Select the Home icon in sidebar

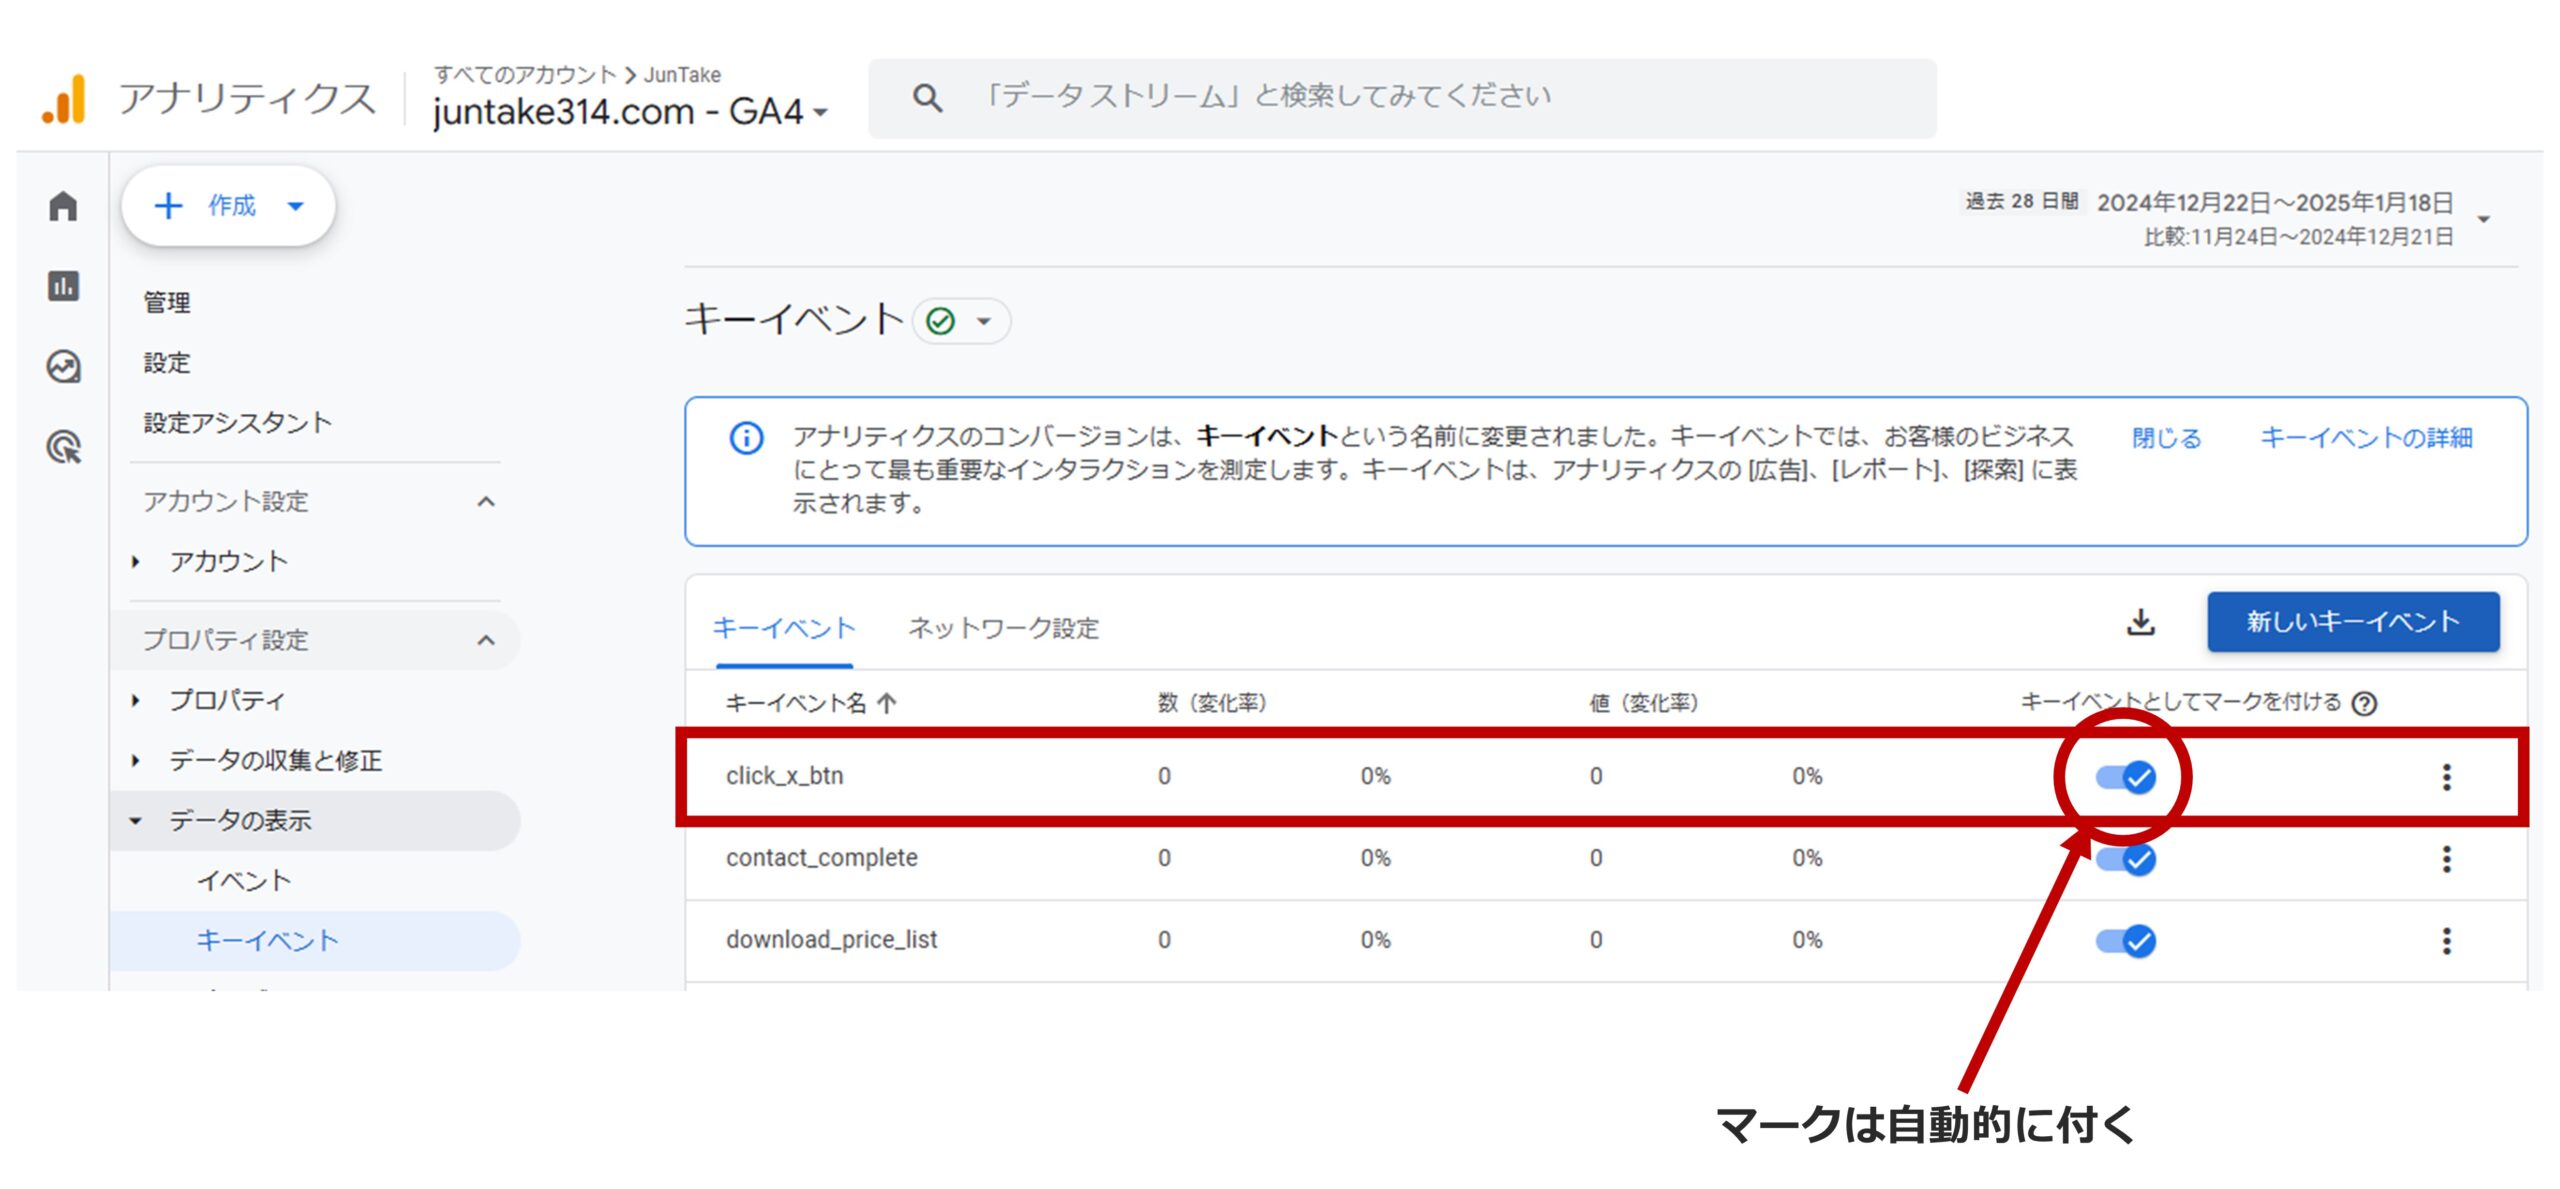tap(64, 205)
